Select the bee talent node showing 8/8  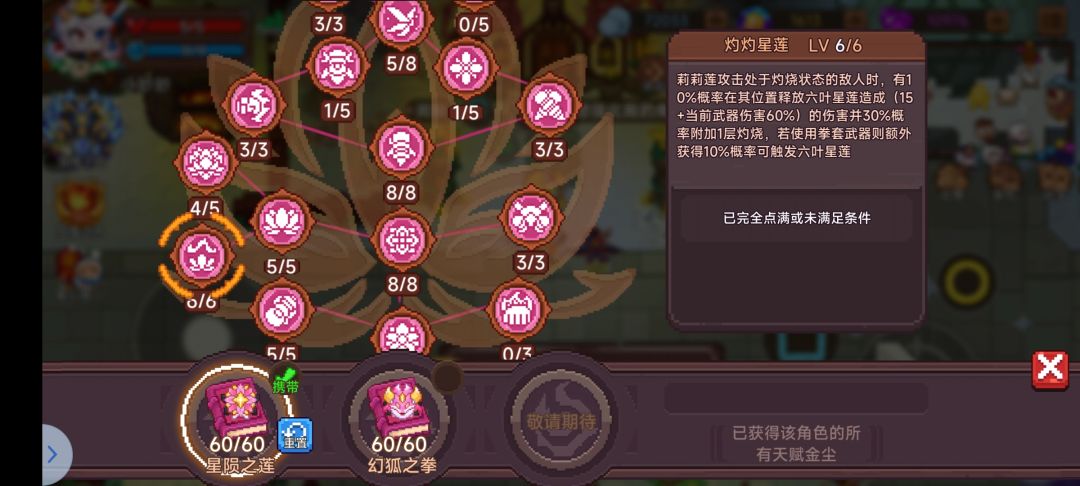point(402,147)
